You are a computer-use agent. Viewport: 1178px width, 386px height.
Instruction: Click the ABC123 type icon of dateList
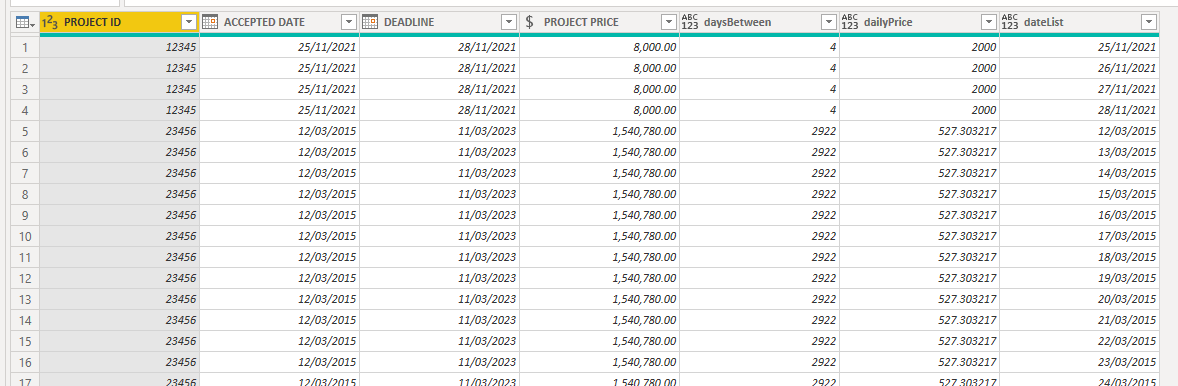click(x=1010, y=23)
